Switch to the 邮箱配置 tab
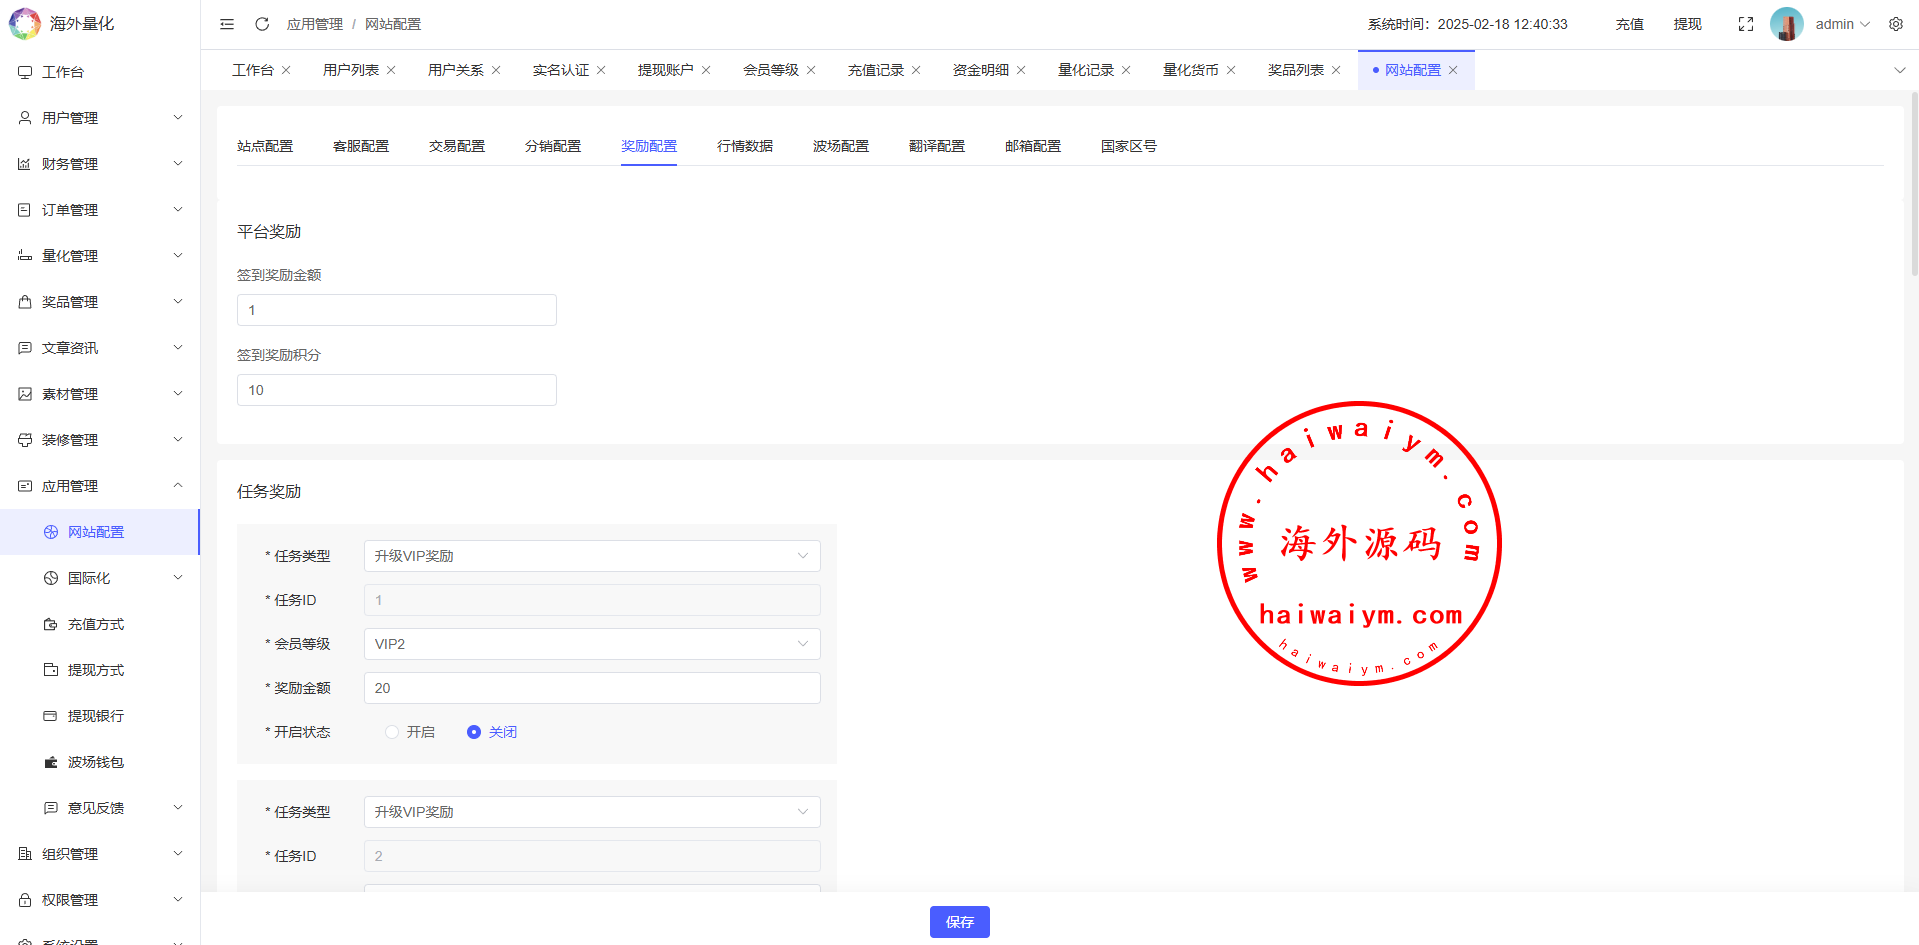Image resolution: width=1919 pixels, height=945 pixels. (1033, 146)
